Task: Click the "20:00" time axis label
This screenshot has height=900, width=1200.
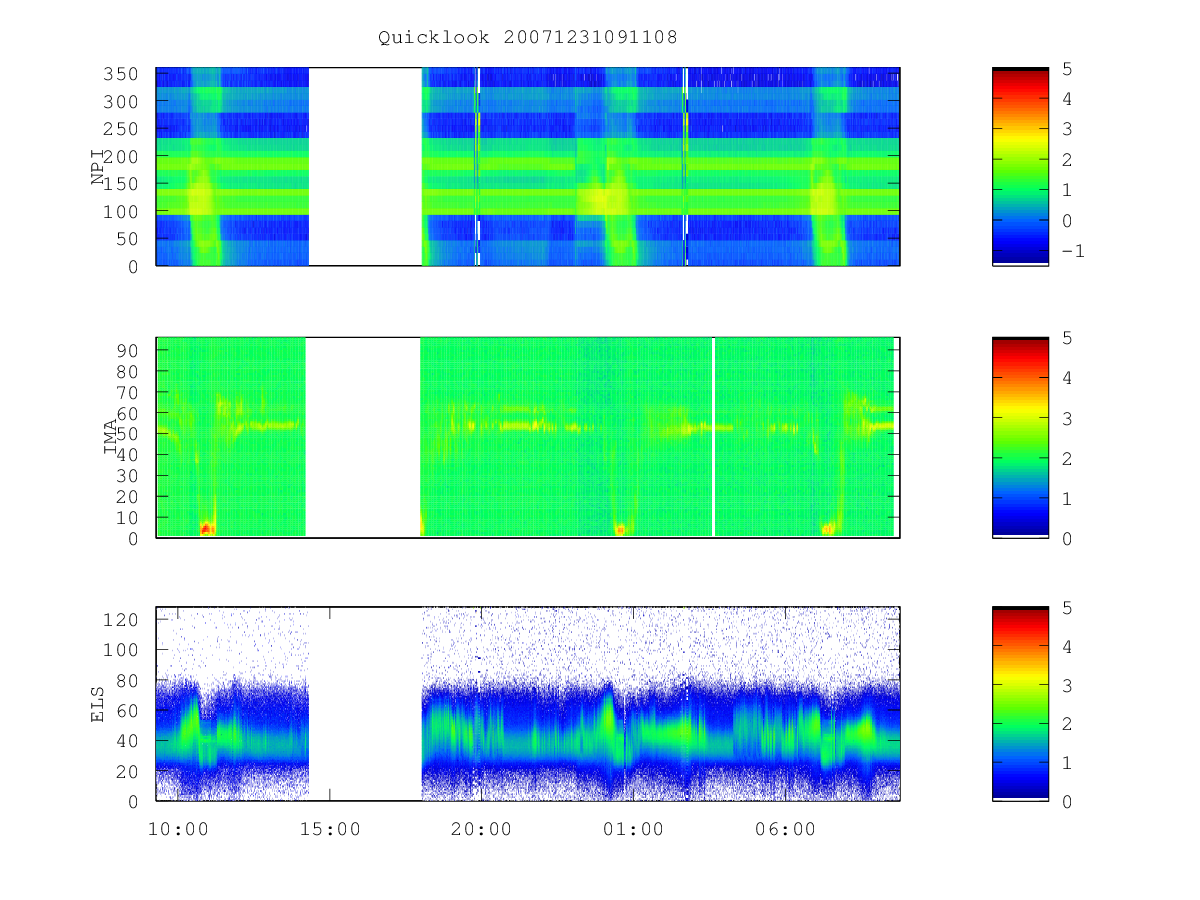Action: click(482, 830)
